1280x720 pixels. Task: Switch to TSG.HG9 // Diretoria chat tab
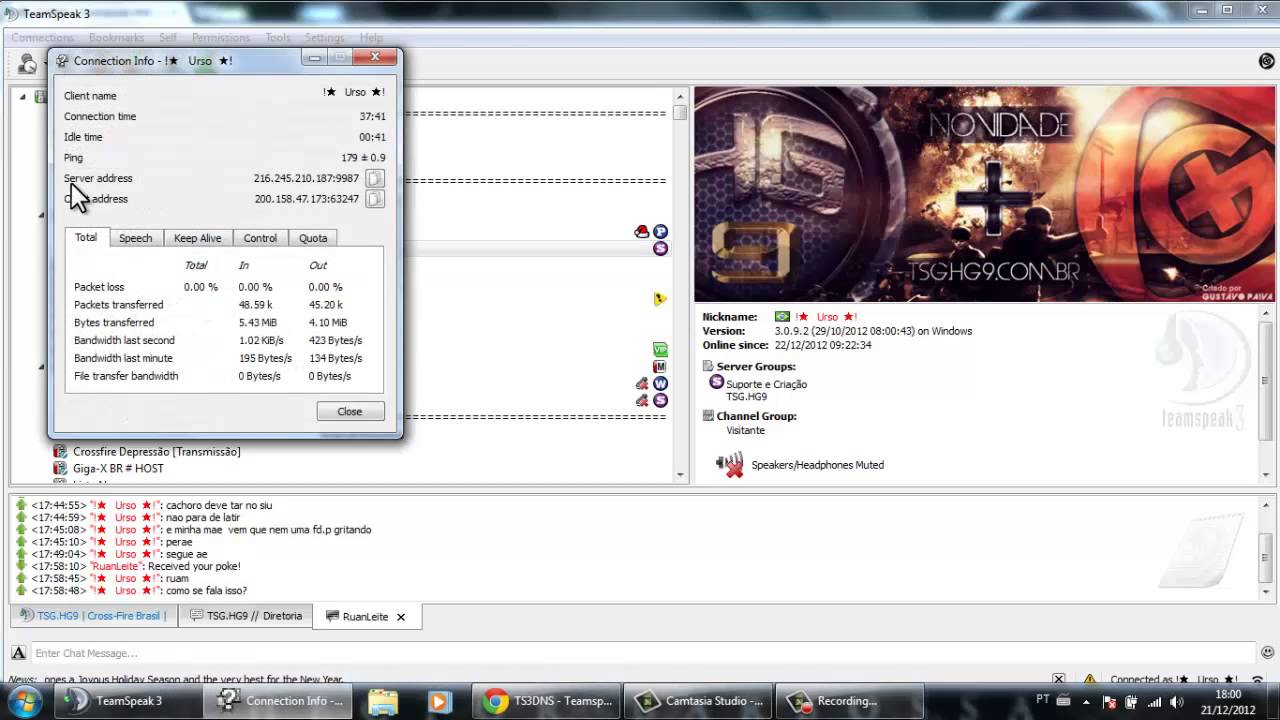click(x=245, y=616)
